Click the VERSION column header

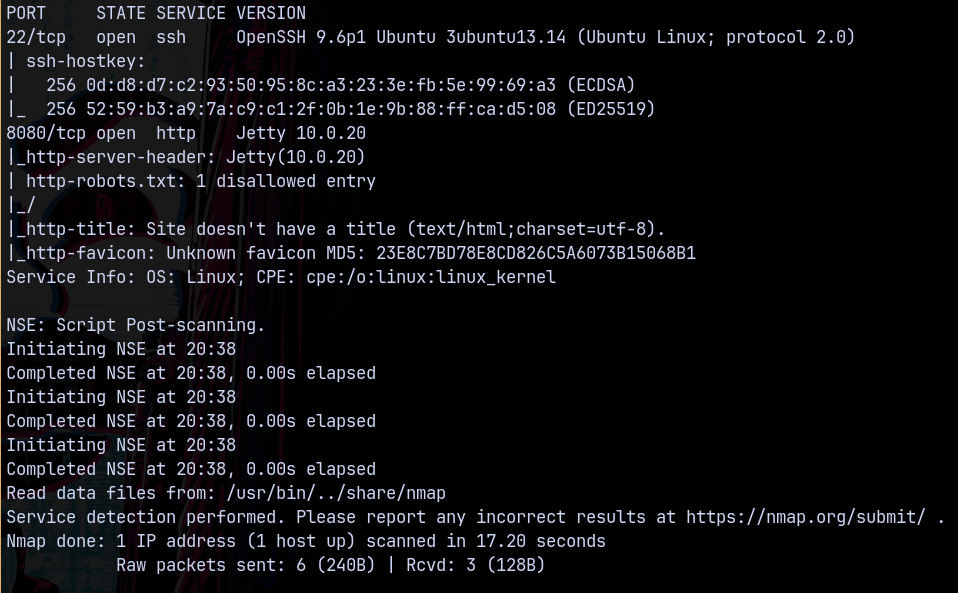(x=271, y=13)
